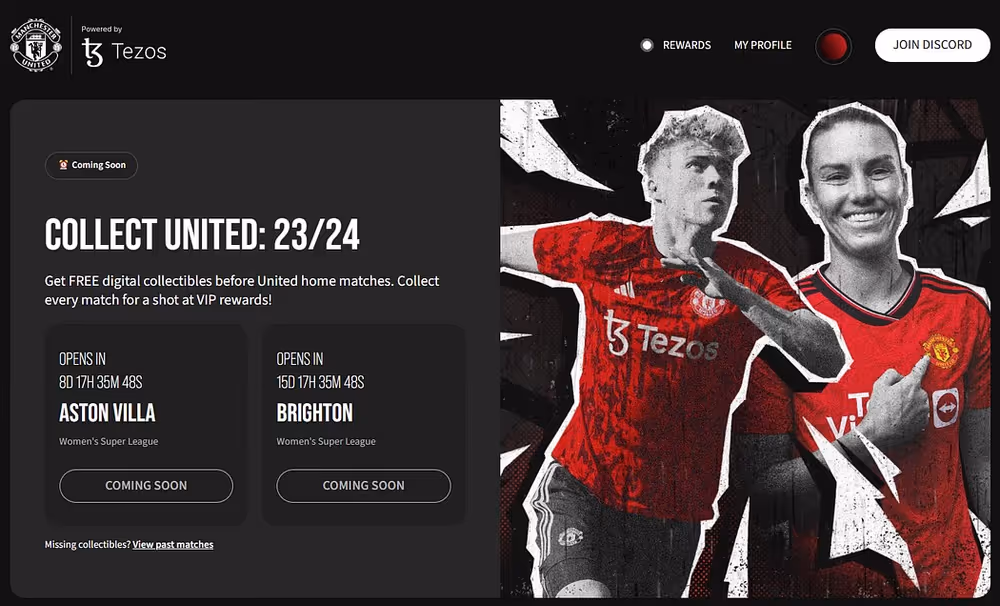The height and width of the screenshot is (606, 1000).
Task: Click the white circle icon beside Rewards
Action: click(x=647, y=45)
